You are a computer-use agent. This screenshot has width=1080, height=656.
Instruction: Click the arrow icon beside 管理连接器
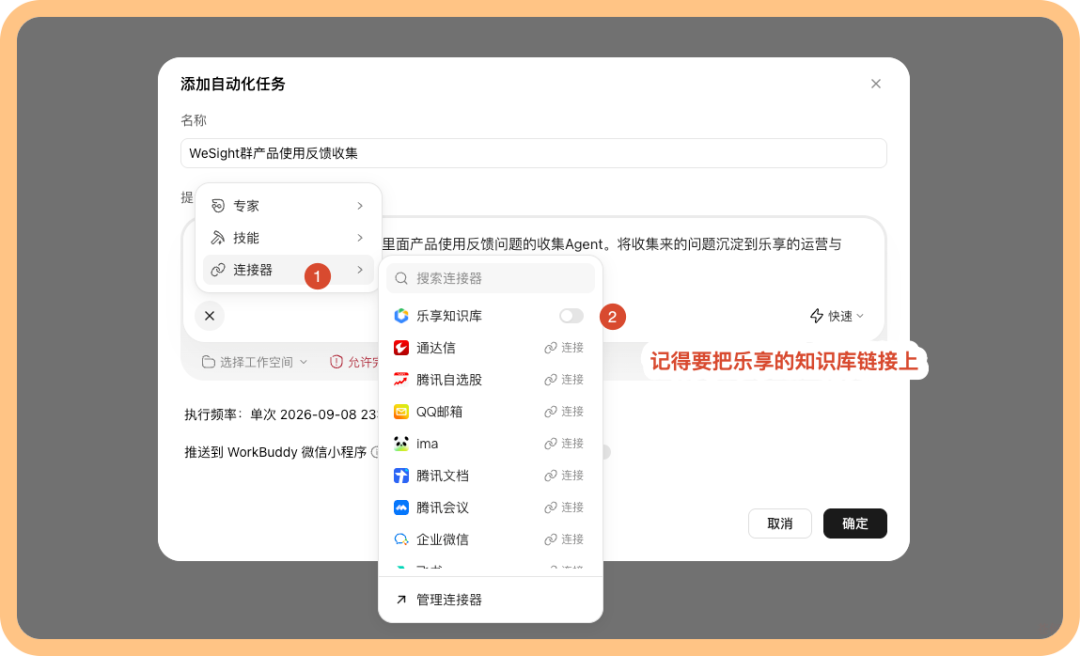pos(401,599)
